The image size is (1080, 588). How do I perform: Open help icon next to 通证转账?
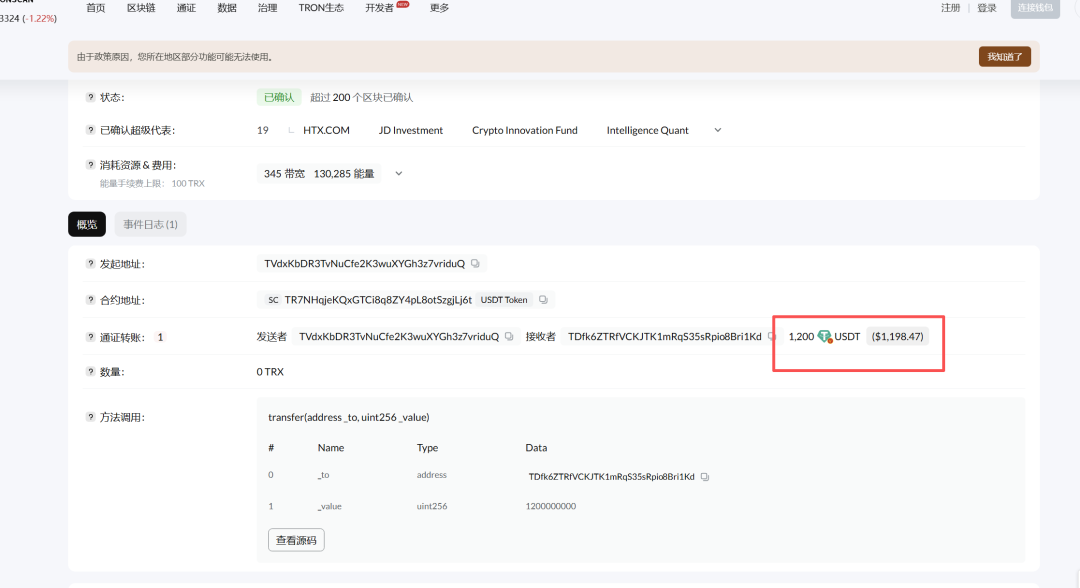pos(90,337)
